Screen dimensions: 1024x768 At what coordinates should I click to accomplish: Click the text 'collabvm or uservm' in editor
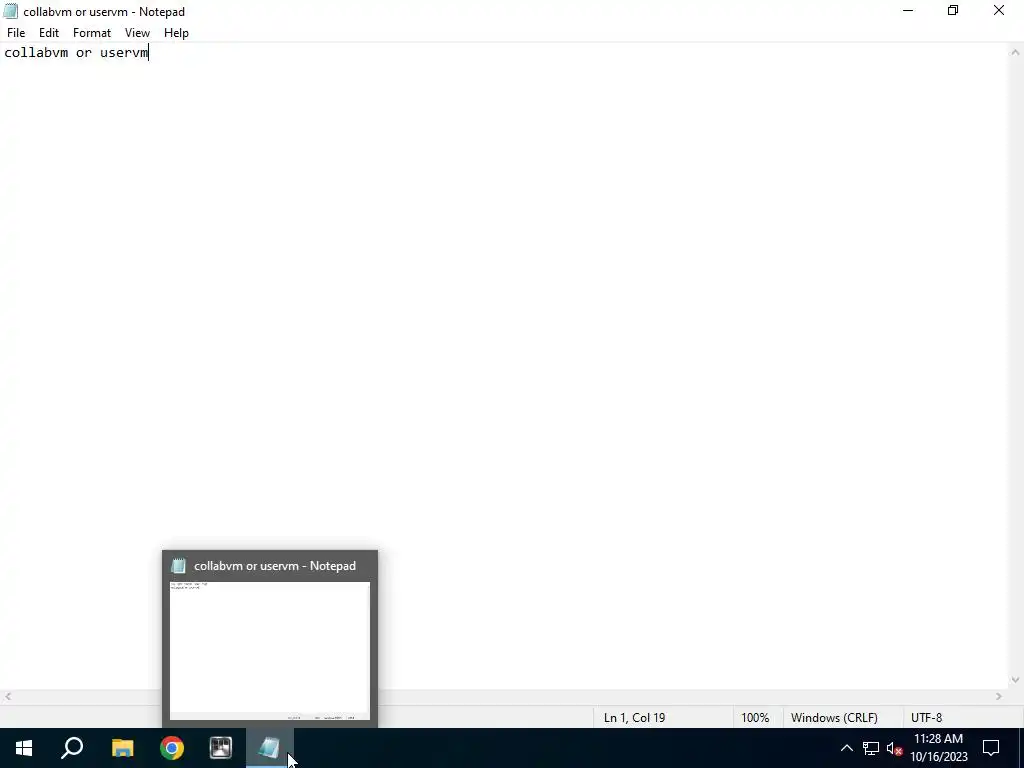coord(76,53)
